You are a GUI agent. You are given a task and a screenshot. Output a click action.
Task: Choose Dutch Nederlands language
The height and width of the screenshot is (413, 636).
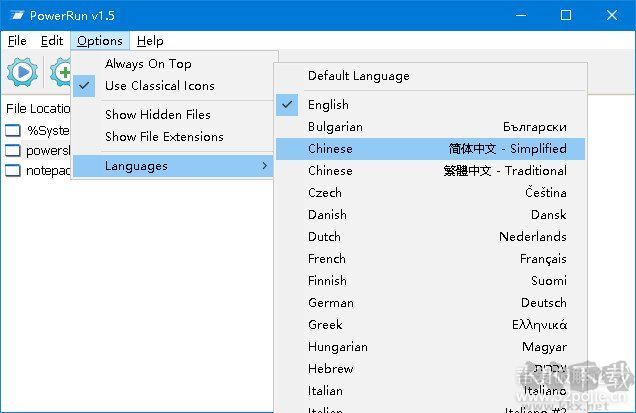click(x=431, y=237)
